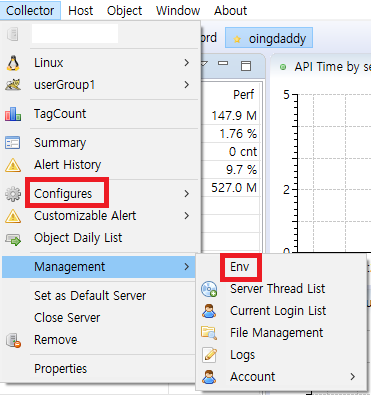
Task: Click the API Time chart title
Action: click(332, 67)
